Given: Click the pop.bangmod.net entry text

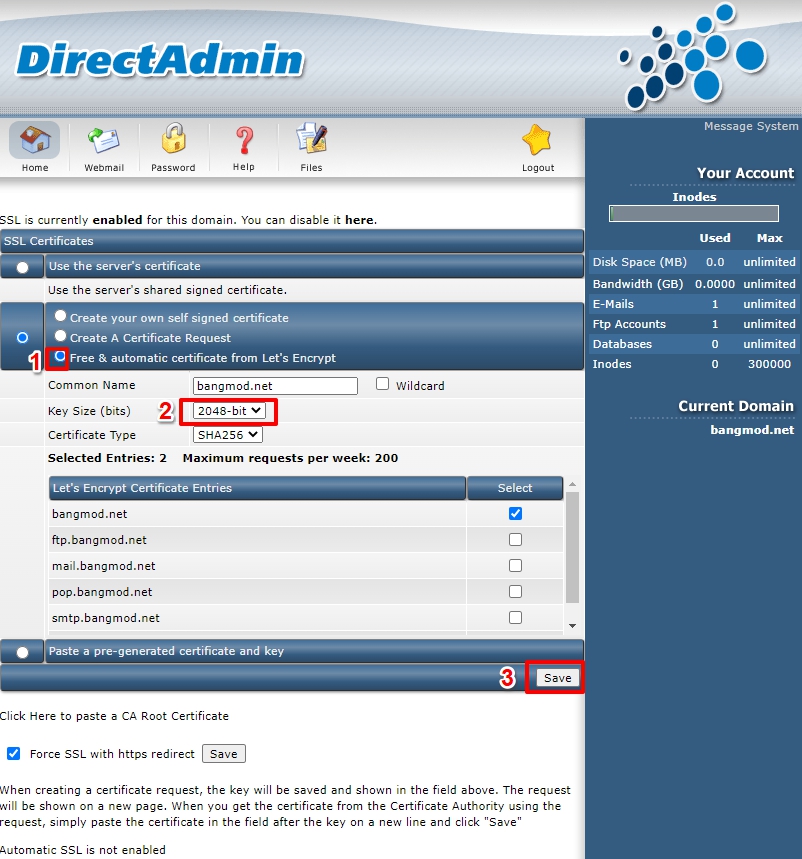Looking at the screenshot, I should (x=102, y=592).
